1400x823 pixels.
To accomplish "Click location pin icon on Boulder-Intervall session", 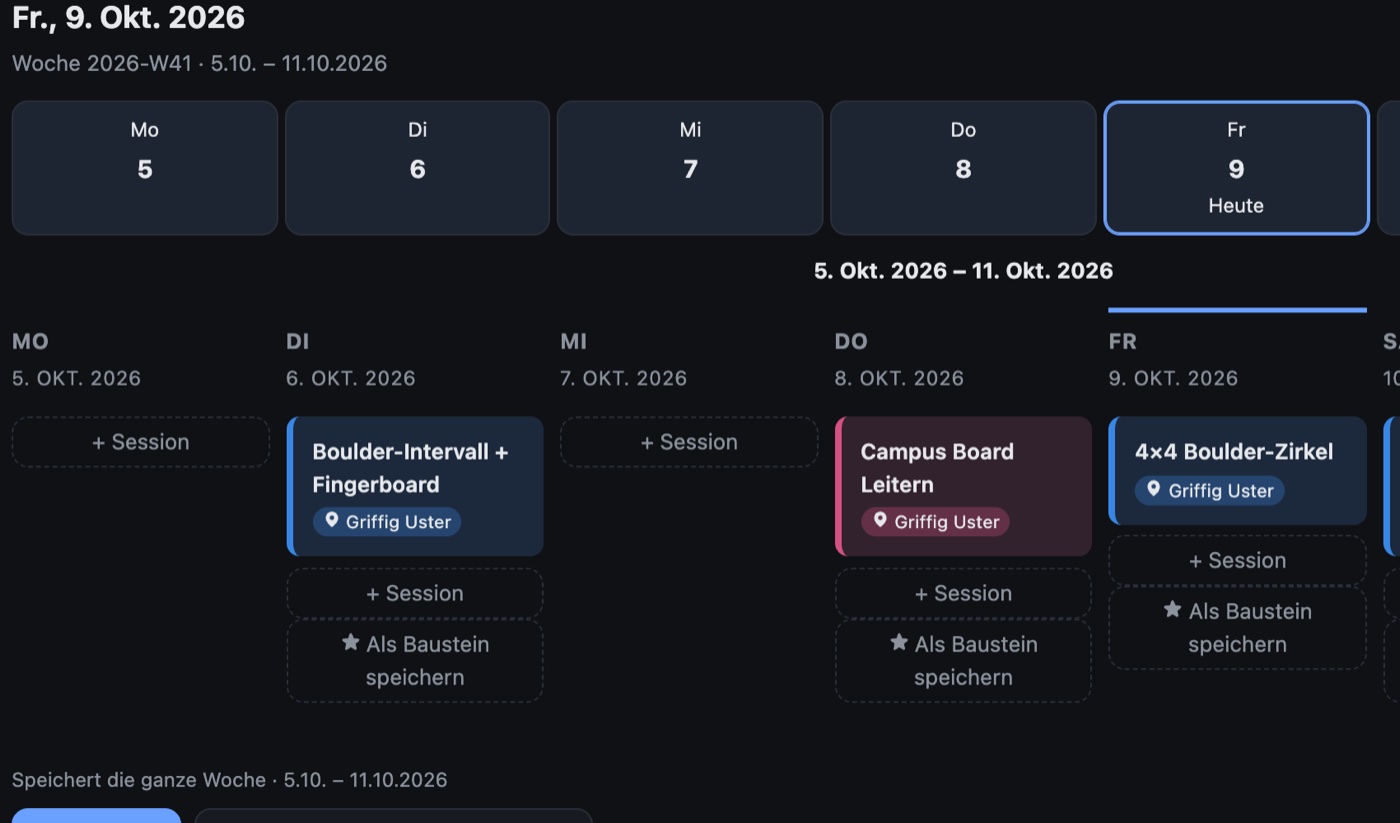I will coord(332,521).
